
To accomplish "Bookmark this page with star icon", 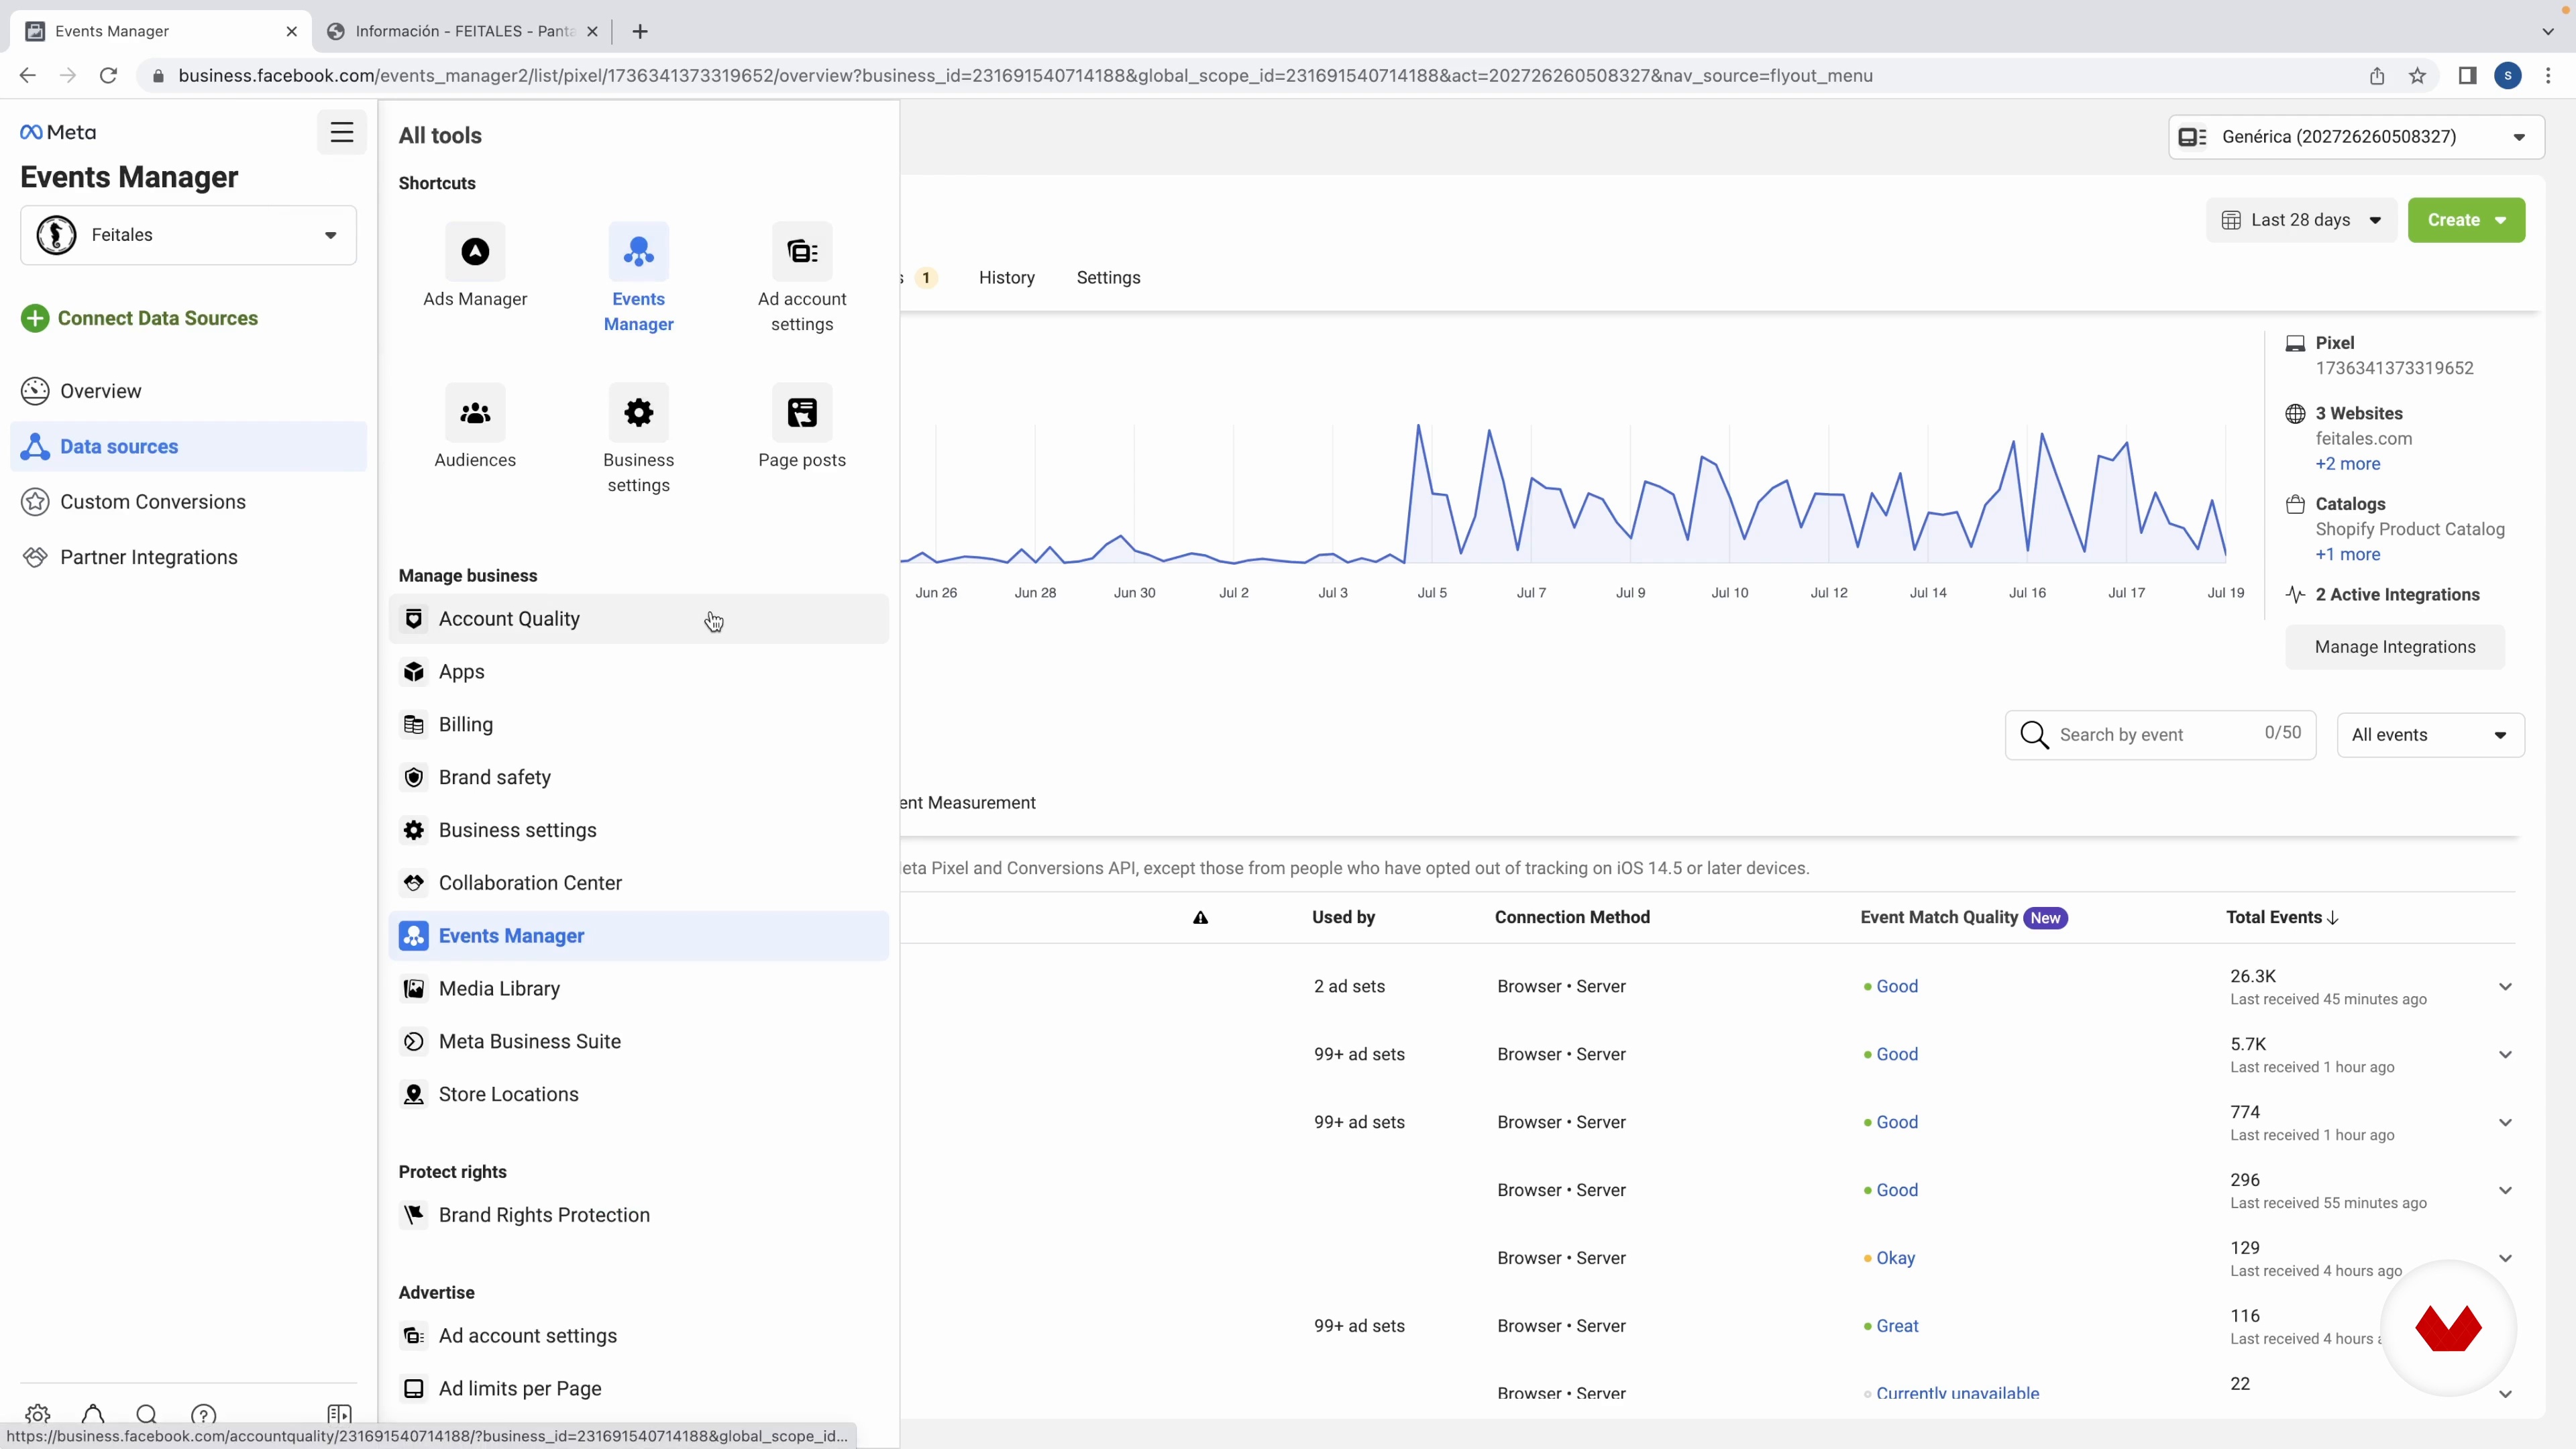I will pos(2417,76).
